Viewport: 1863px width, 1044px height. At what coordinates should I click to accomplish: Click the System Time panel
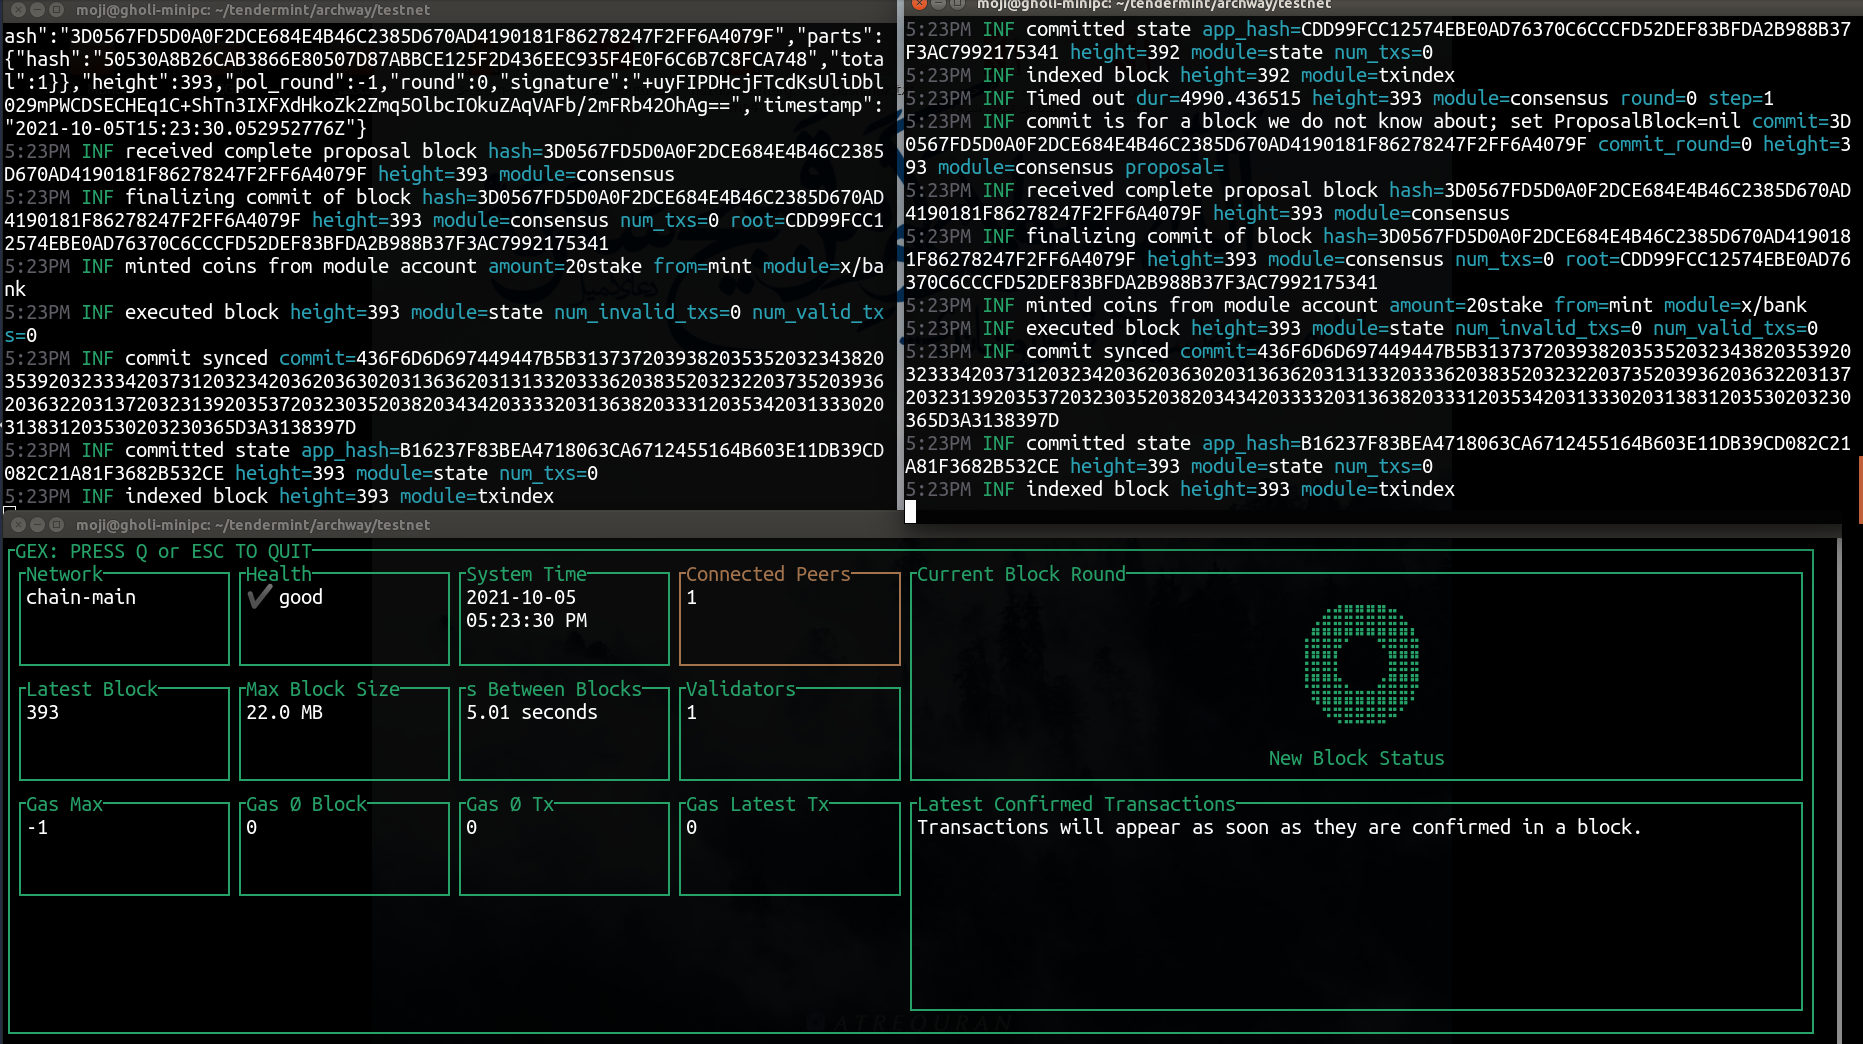(564, 618)
